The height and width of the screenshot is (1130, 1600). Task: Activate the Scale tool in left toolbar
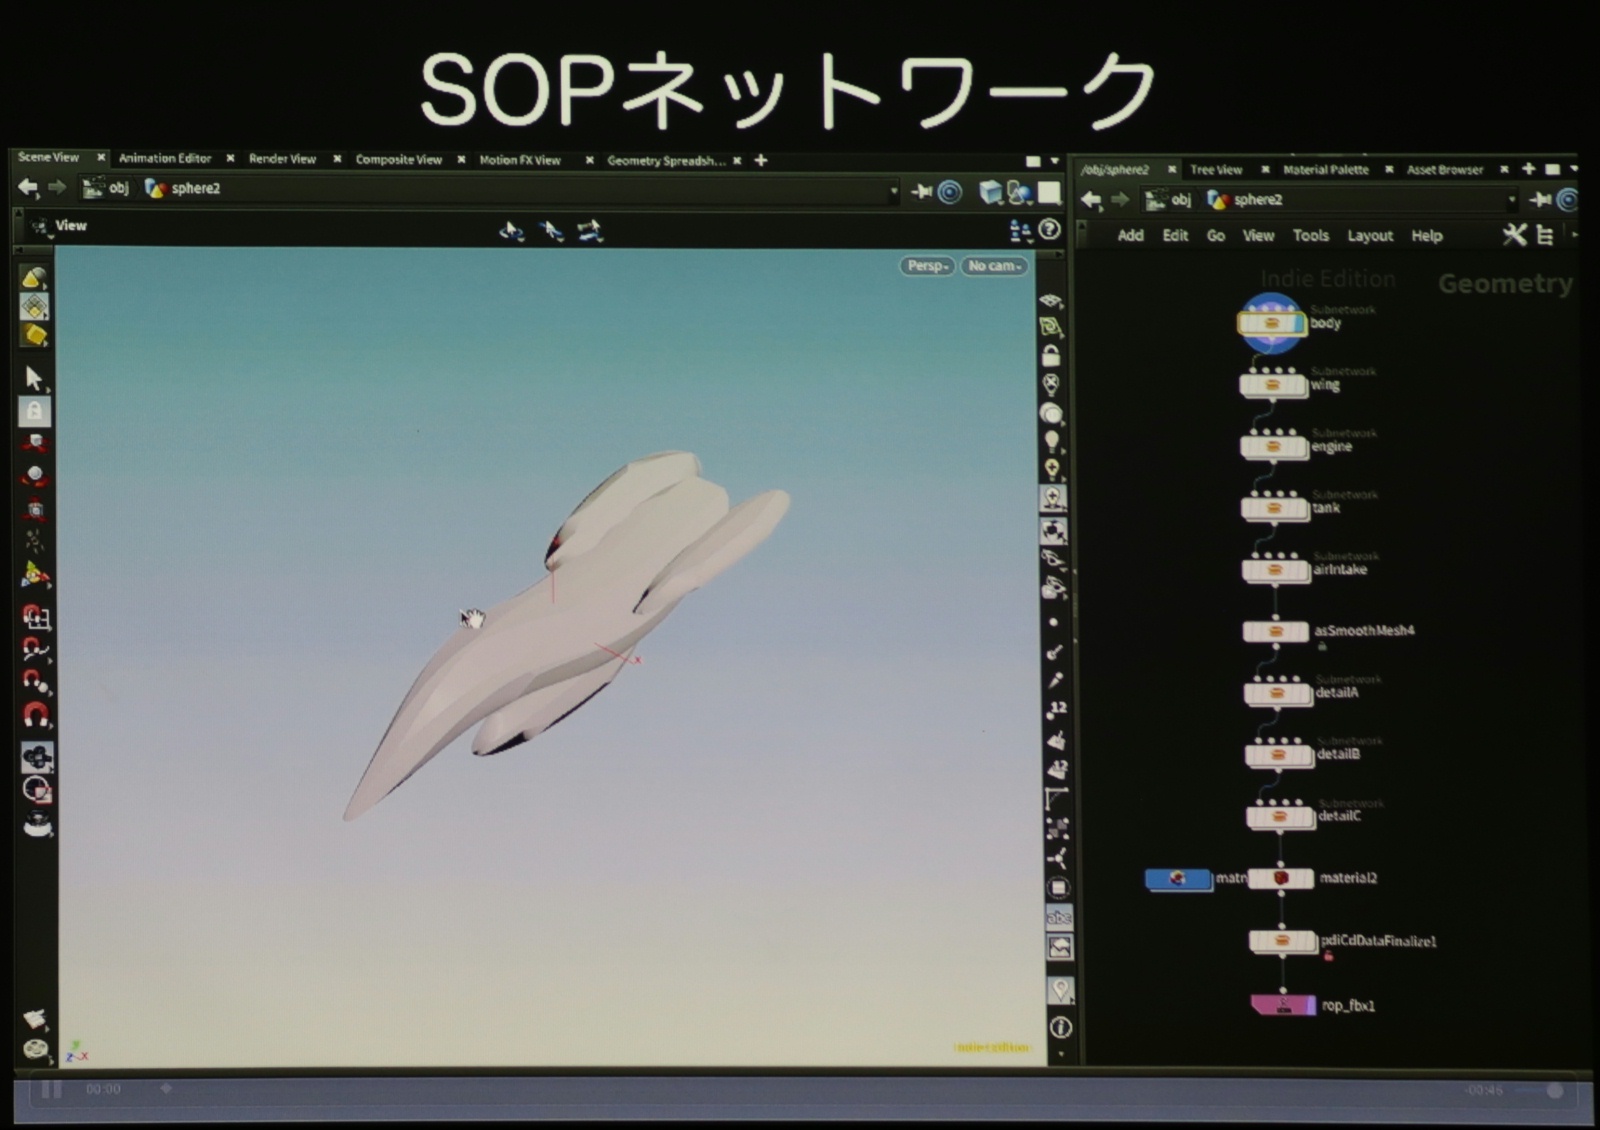coord(35,510)
